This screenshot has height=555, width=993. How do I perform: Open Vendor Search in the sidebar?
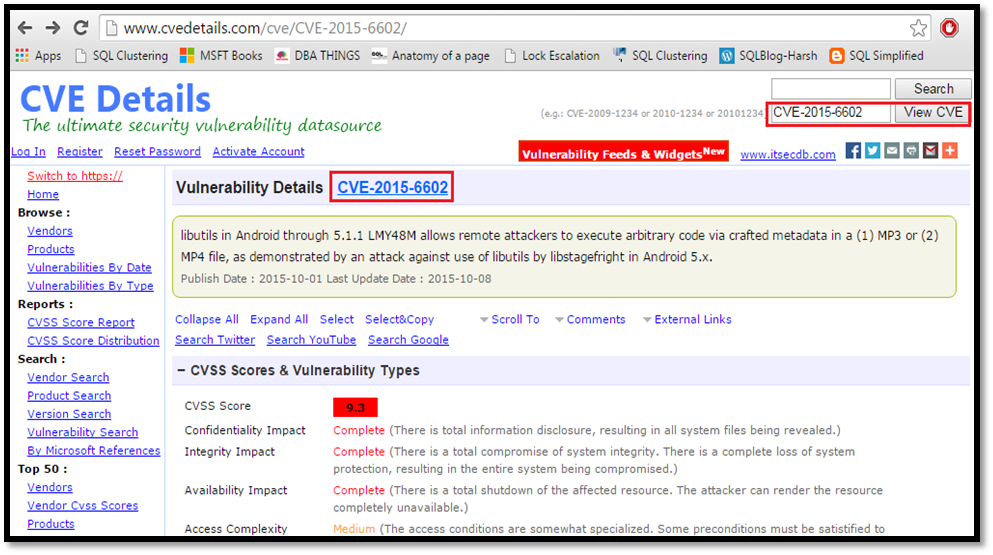(68, 378)
